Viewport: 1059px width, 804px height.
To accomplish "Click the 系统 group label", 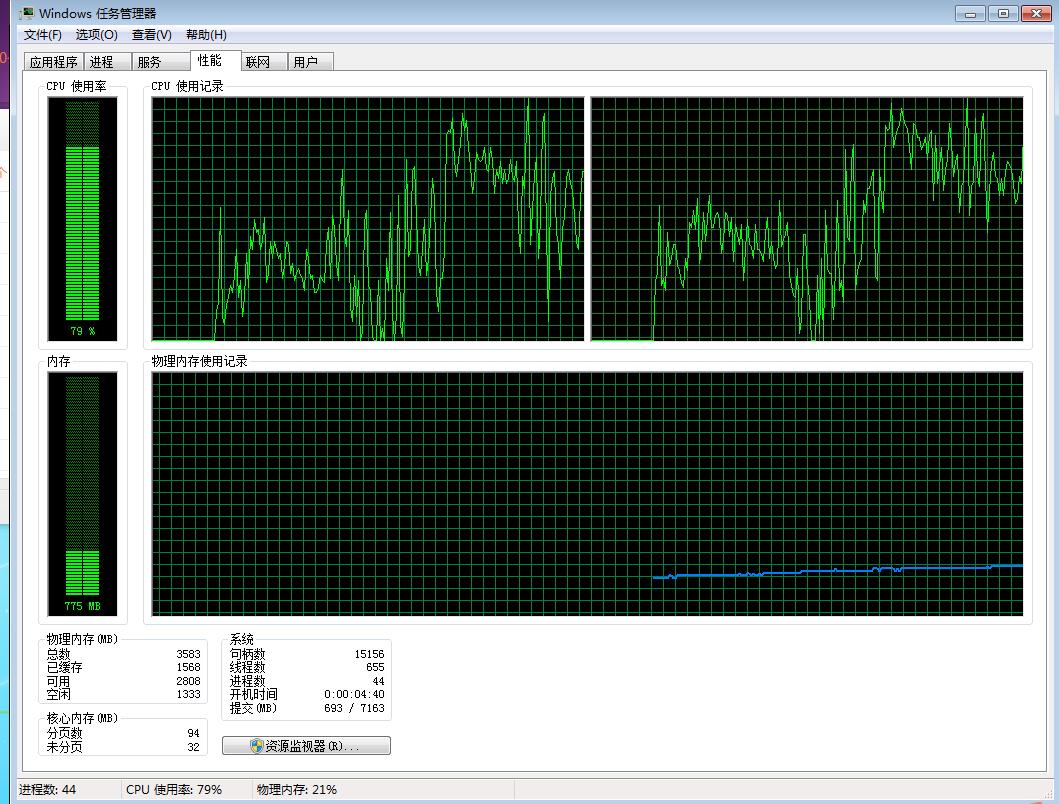I will pos(242,639).
